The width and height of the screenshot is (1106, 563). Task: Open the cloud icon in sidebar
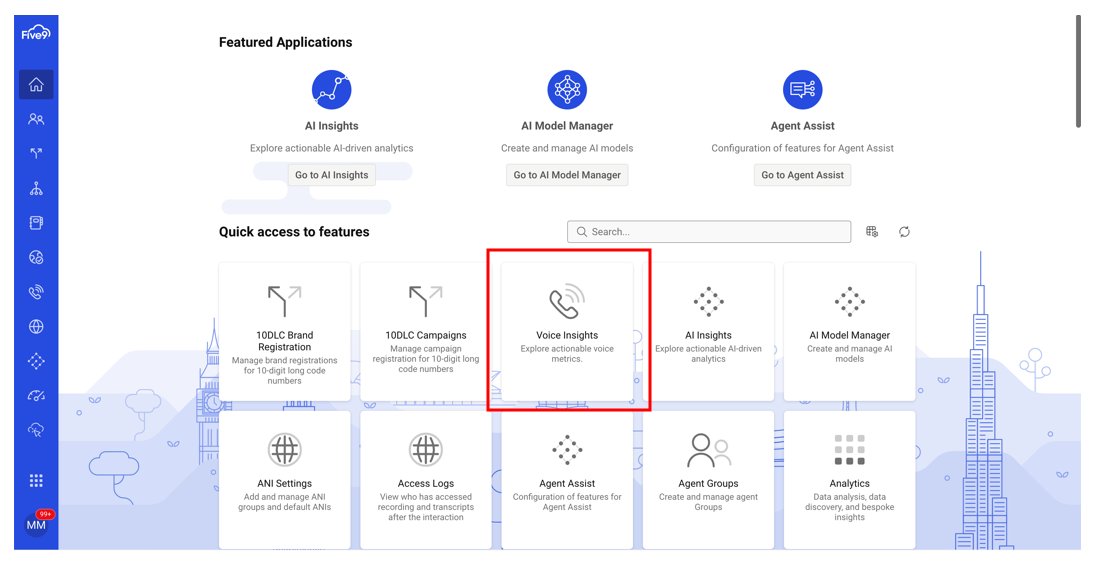(36, 430)
